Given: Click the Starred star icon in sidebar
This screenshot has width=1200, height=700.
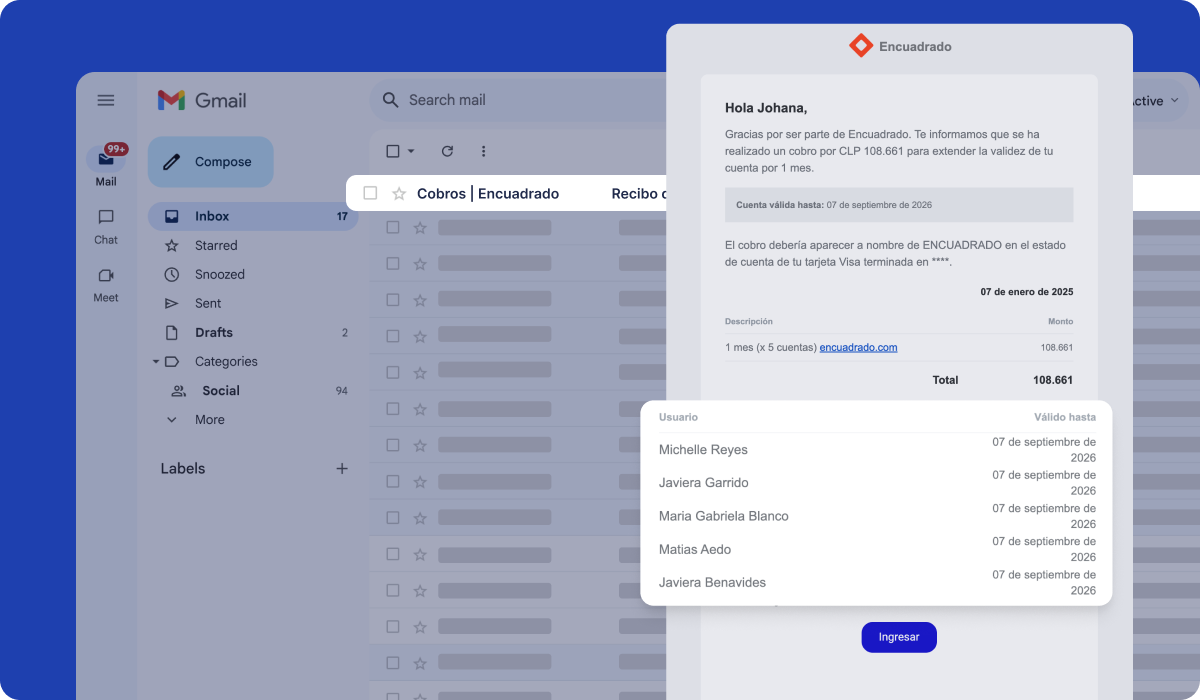Looking at the screenshot, I should point(172,245).
